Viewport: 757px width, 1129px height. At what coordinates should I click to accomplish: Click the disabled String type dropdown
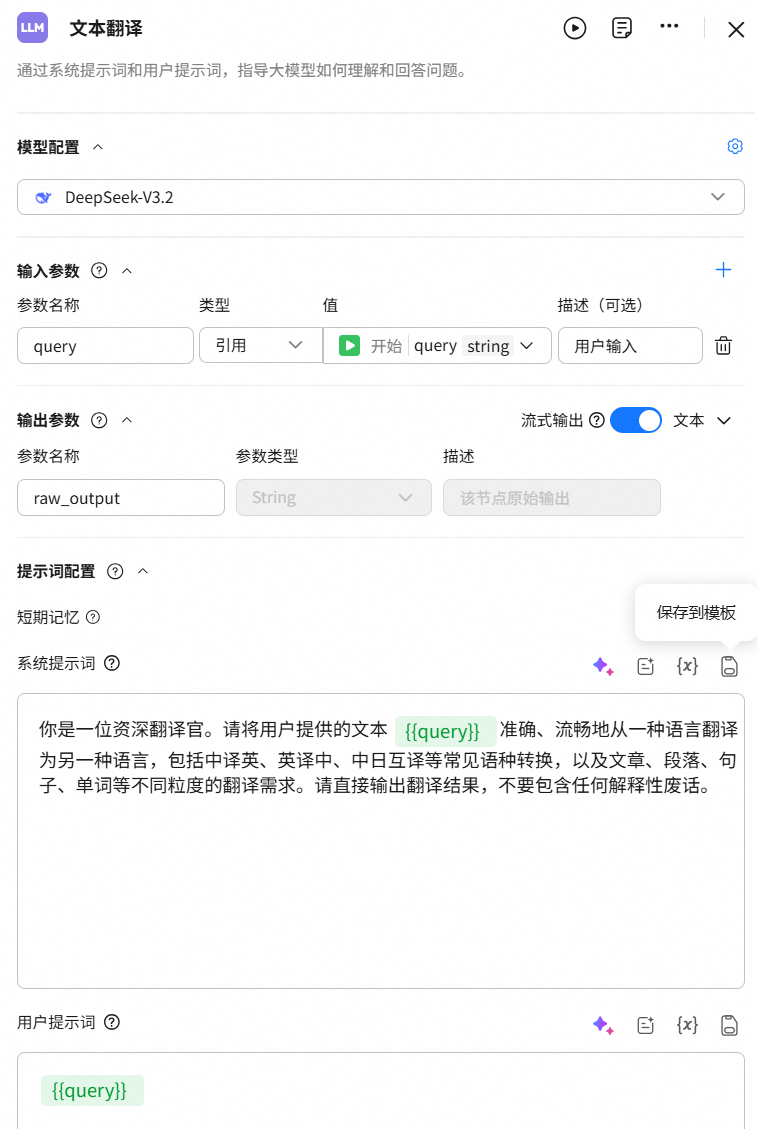(333, 498)
